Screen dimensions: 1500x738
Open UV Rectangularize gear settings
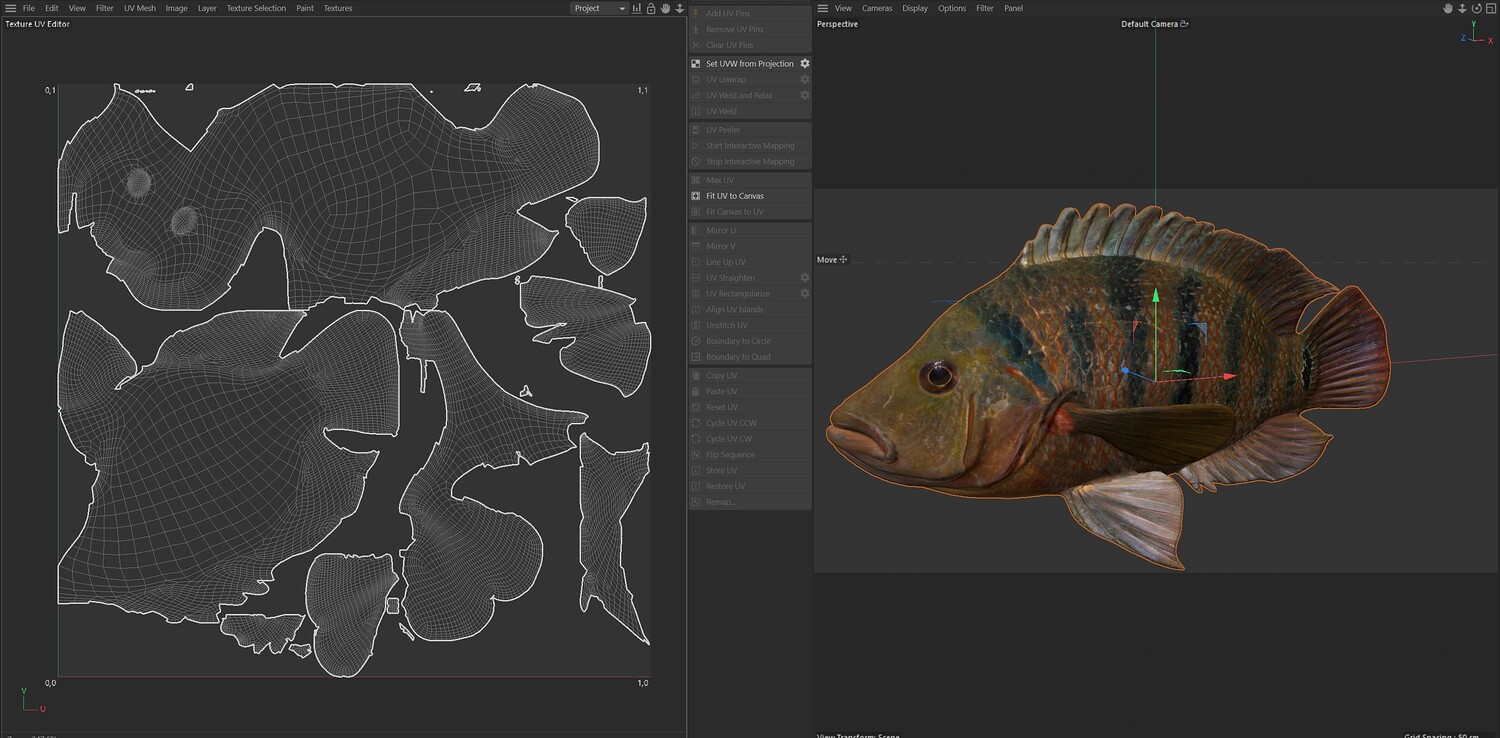(805, 294)
